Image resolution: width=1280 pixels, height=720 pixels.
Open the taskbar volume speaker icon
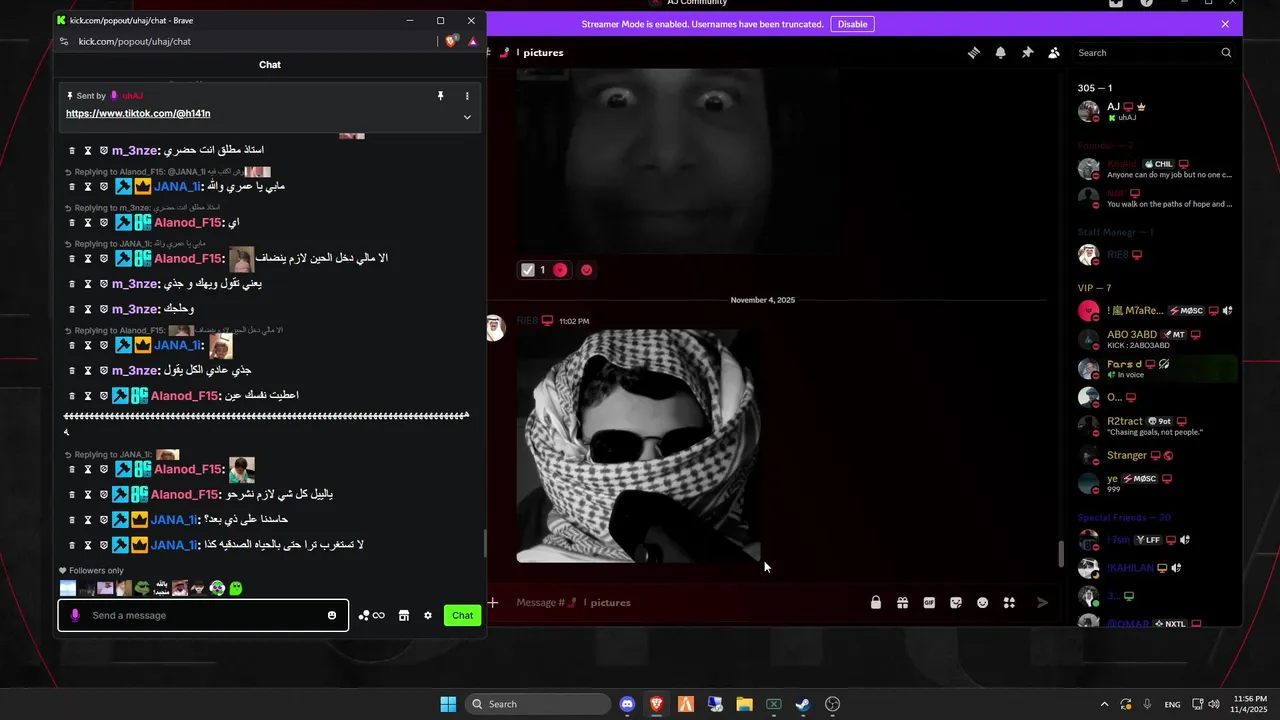tap(1214, 704)
